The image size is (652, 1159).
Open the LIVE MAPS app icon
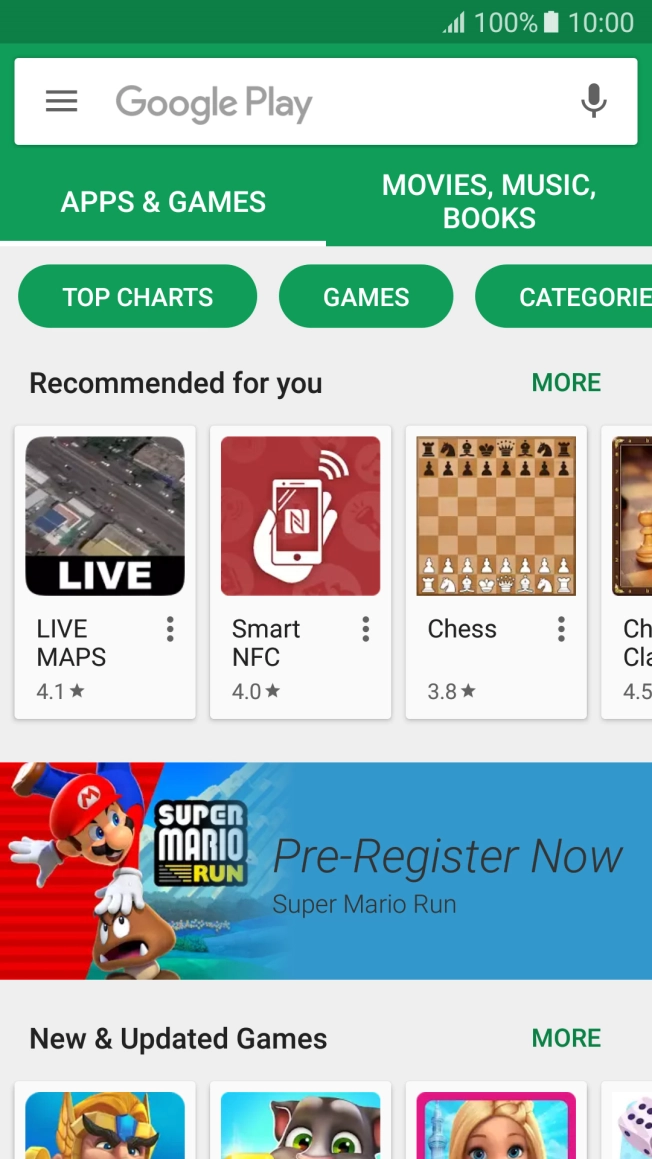coord(105,516)
